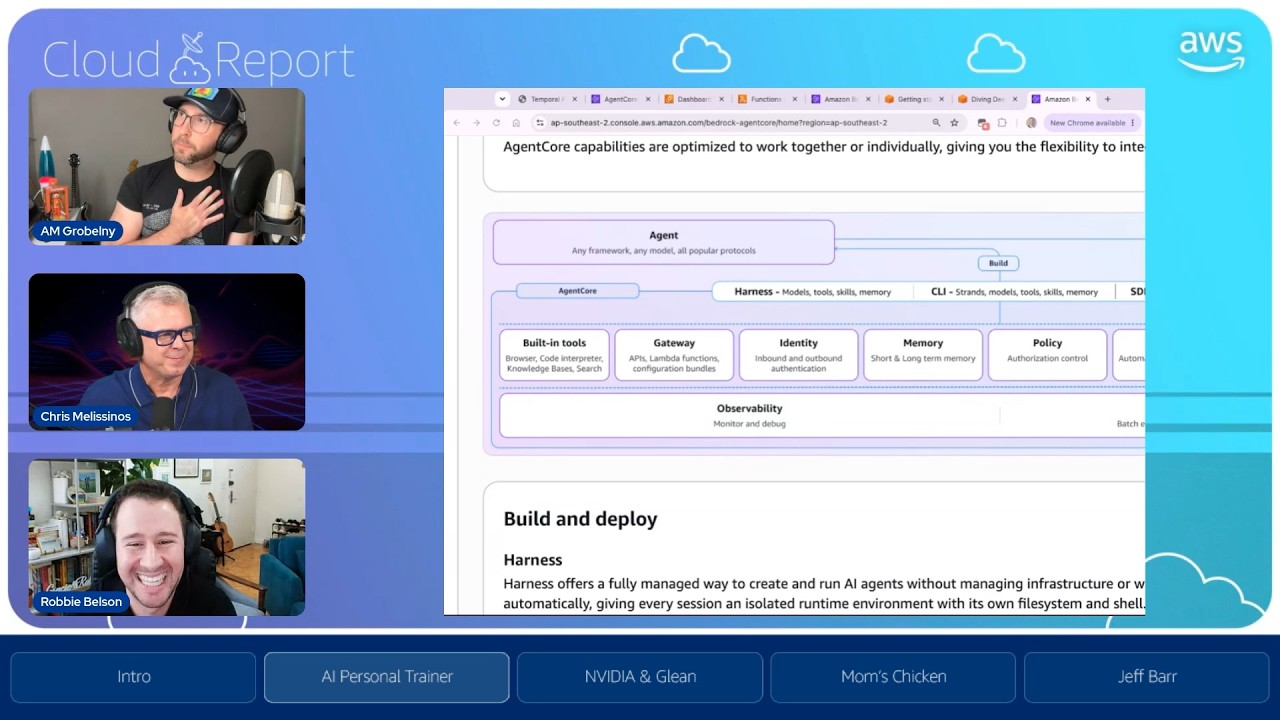
Task: Bookmark this page with the star icon
Action: coord(954,123)
